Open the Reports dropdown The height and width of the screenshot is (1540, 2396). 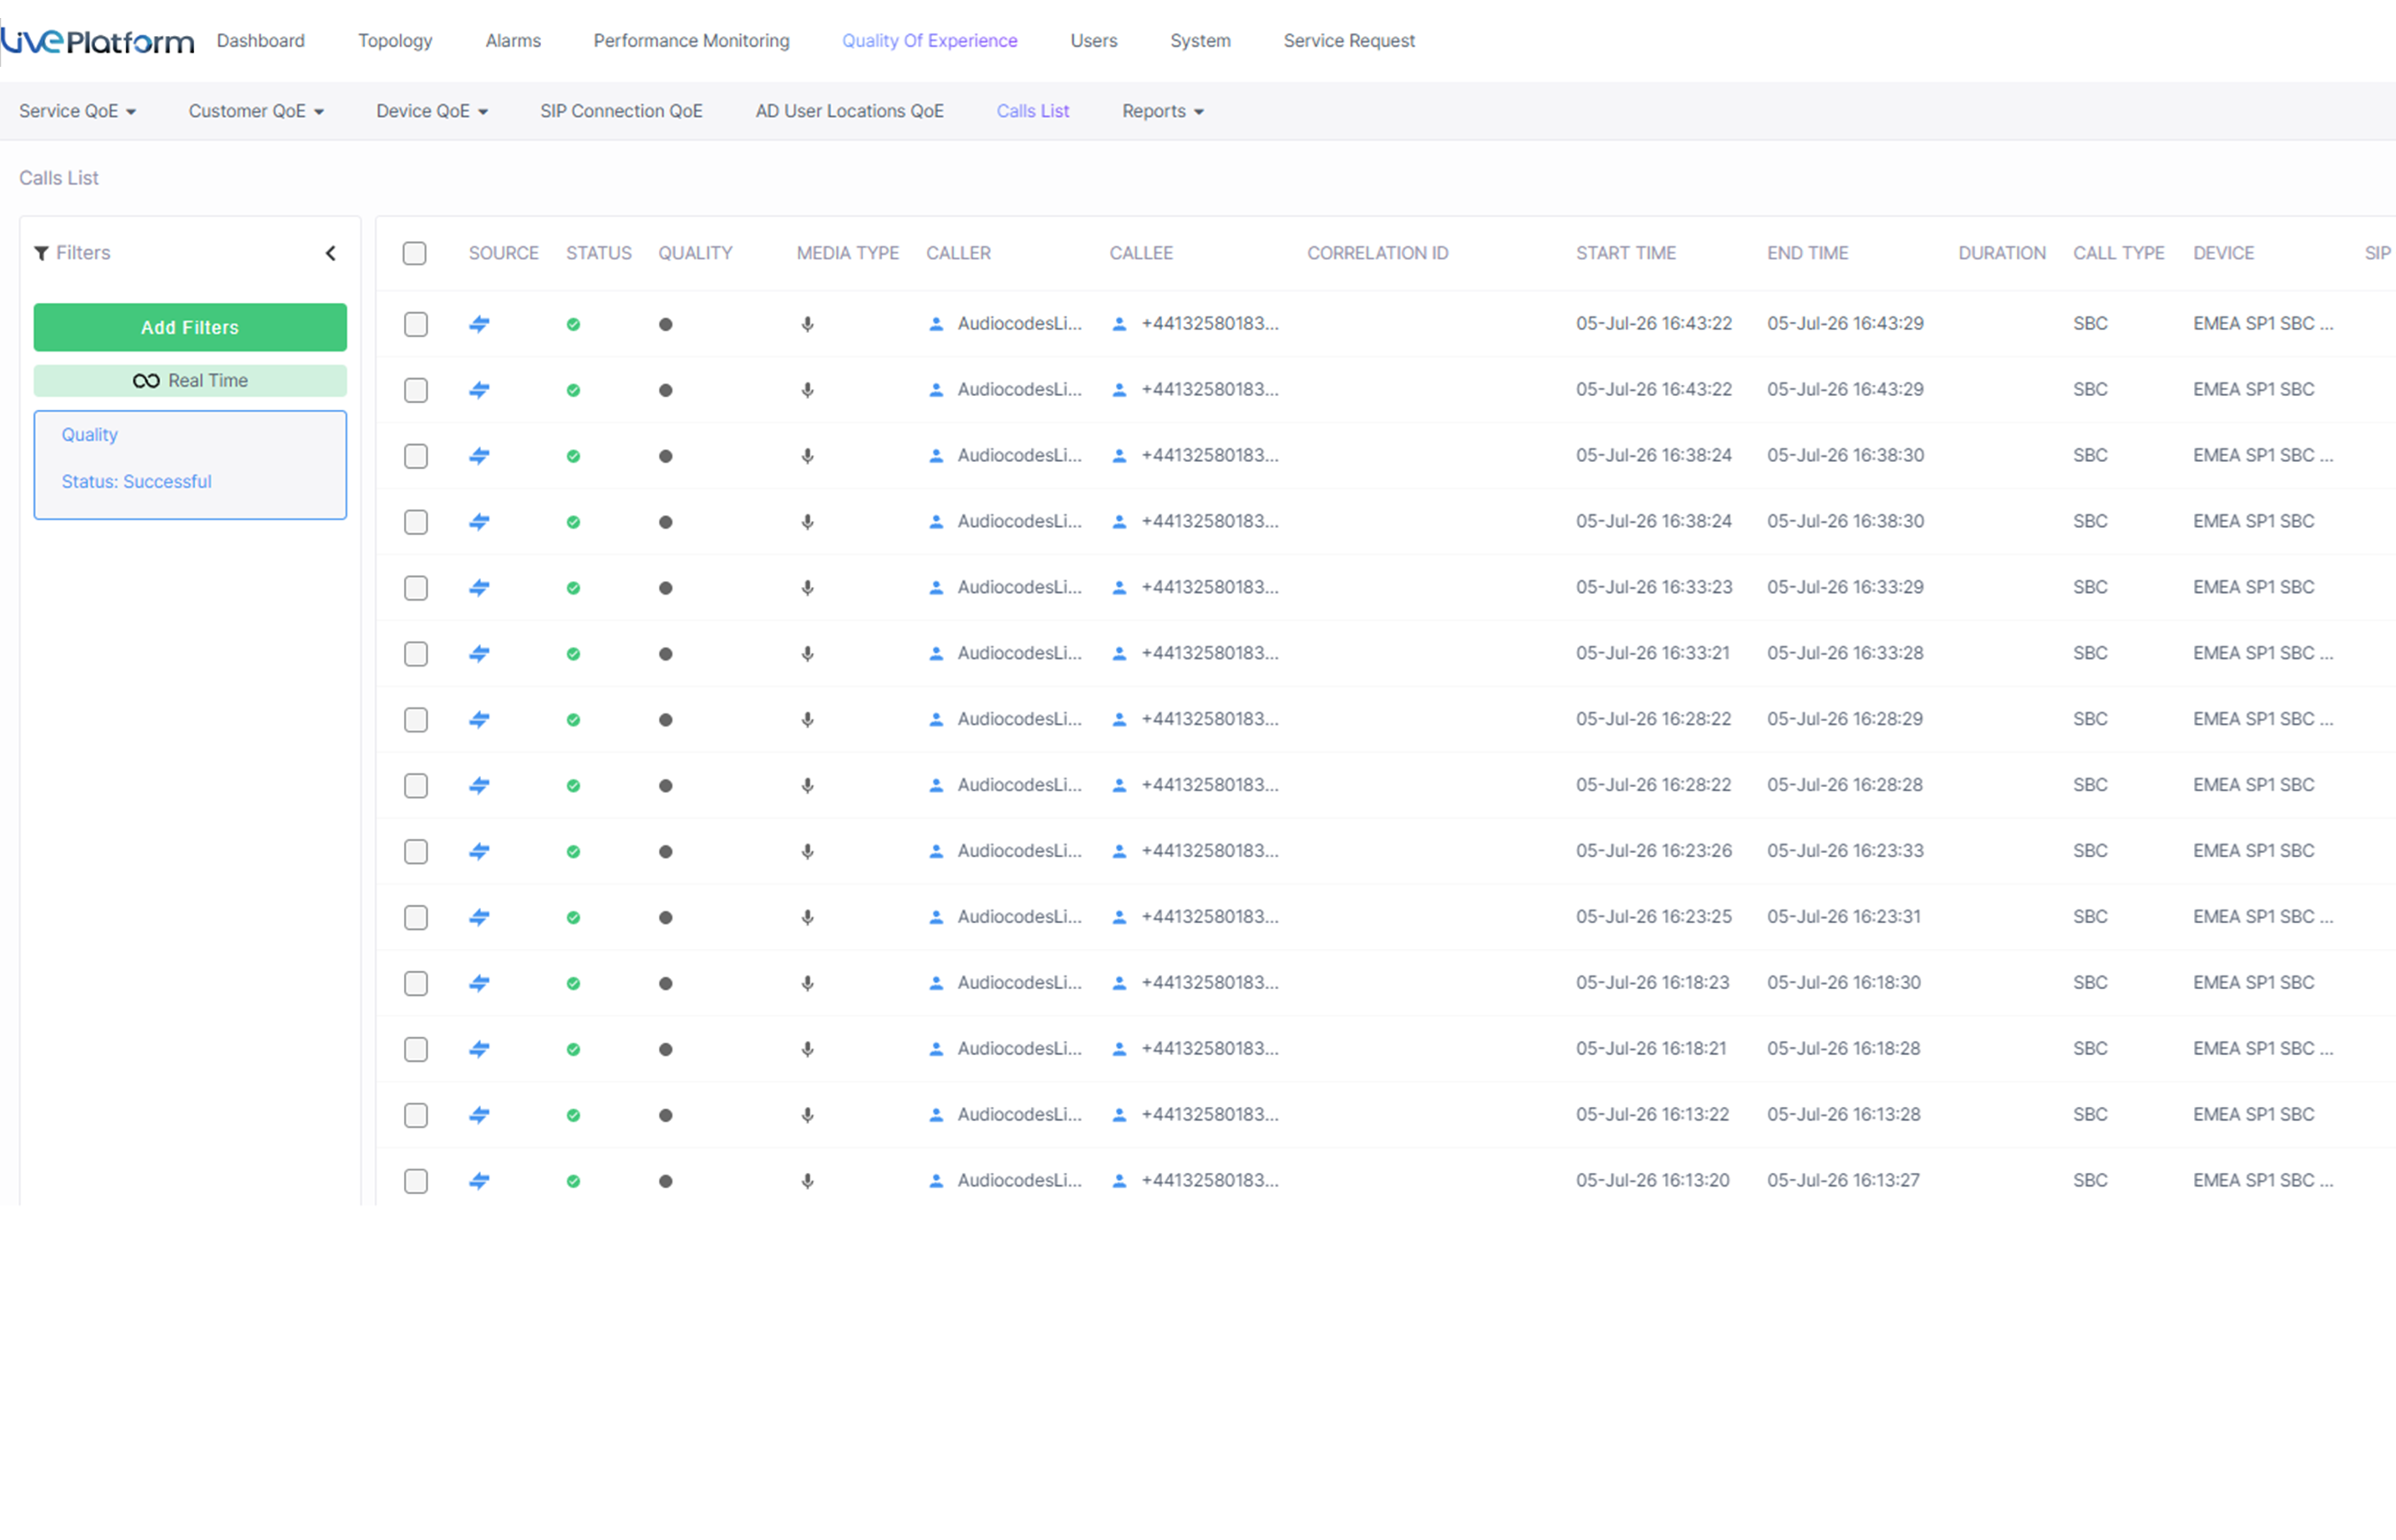(1163, 111)
